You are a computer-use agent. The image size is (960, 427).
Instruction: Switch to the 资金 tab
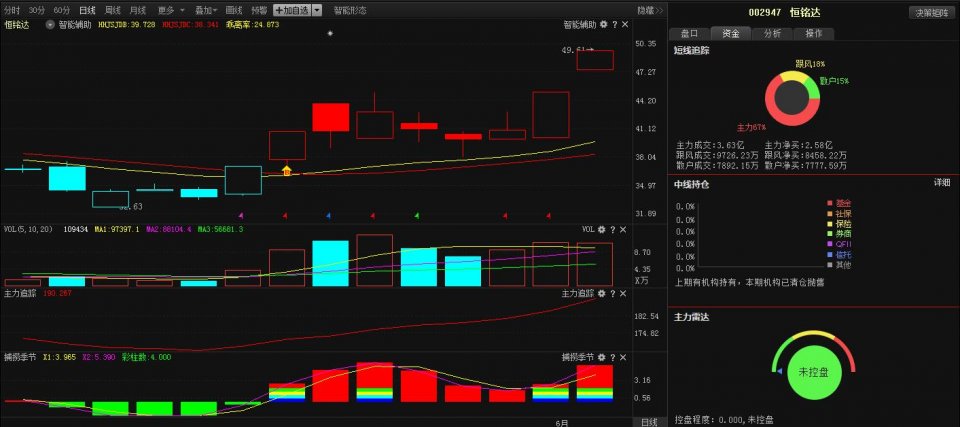coord(731,34)
